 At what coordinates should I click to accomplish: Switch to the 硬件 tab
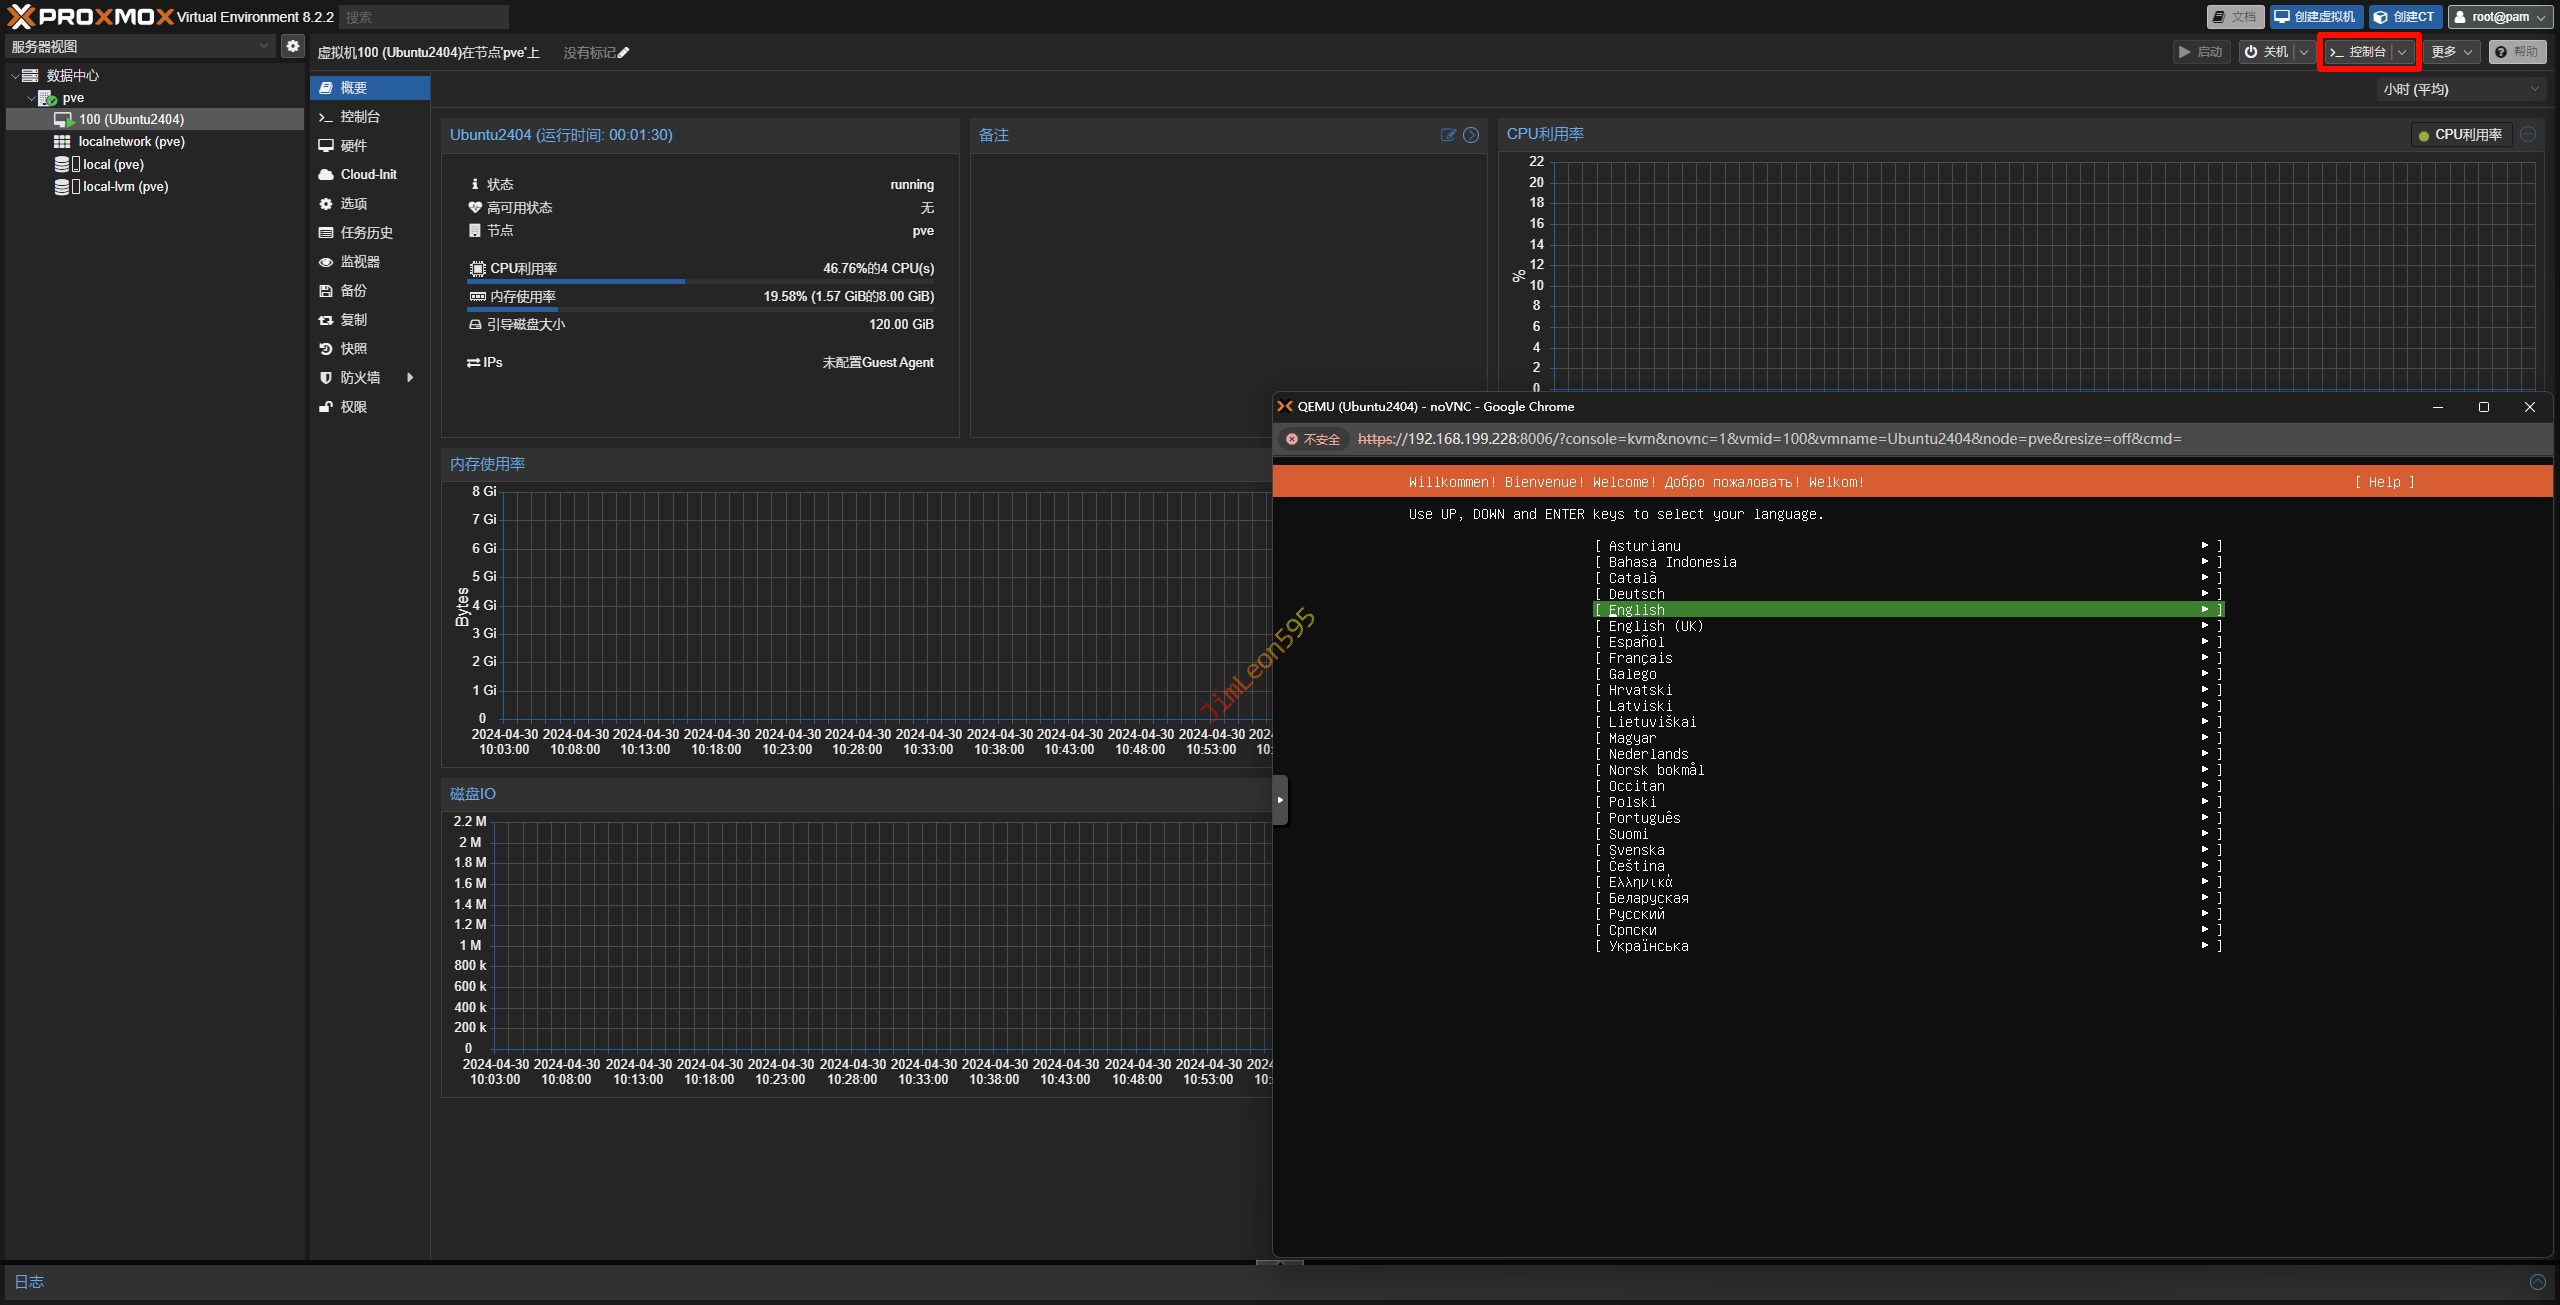354,146
